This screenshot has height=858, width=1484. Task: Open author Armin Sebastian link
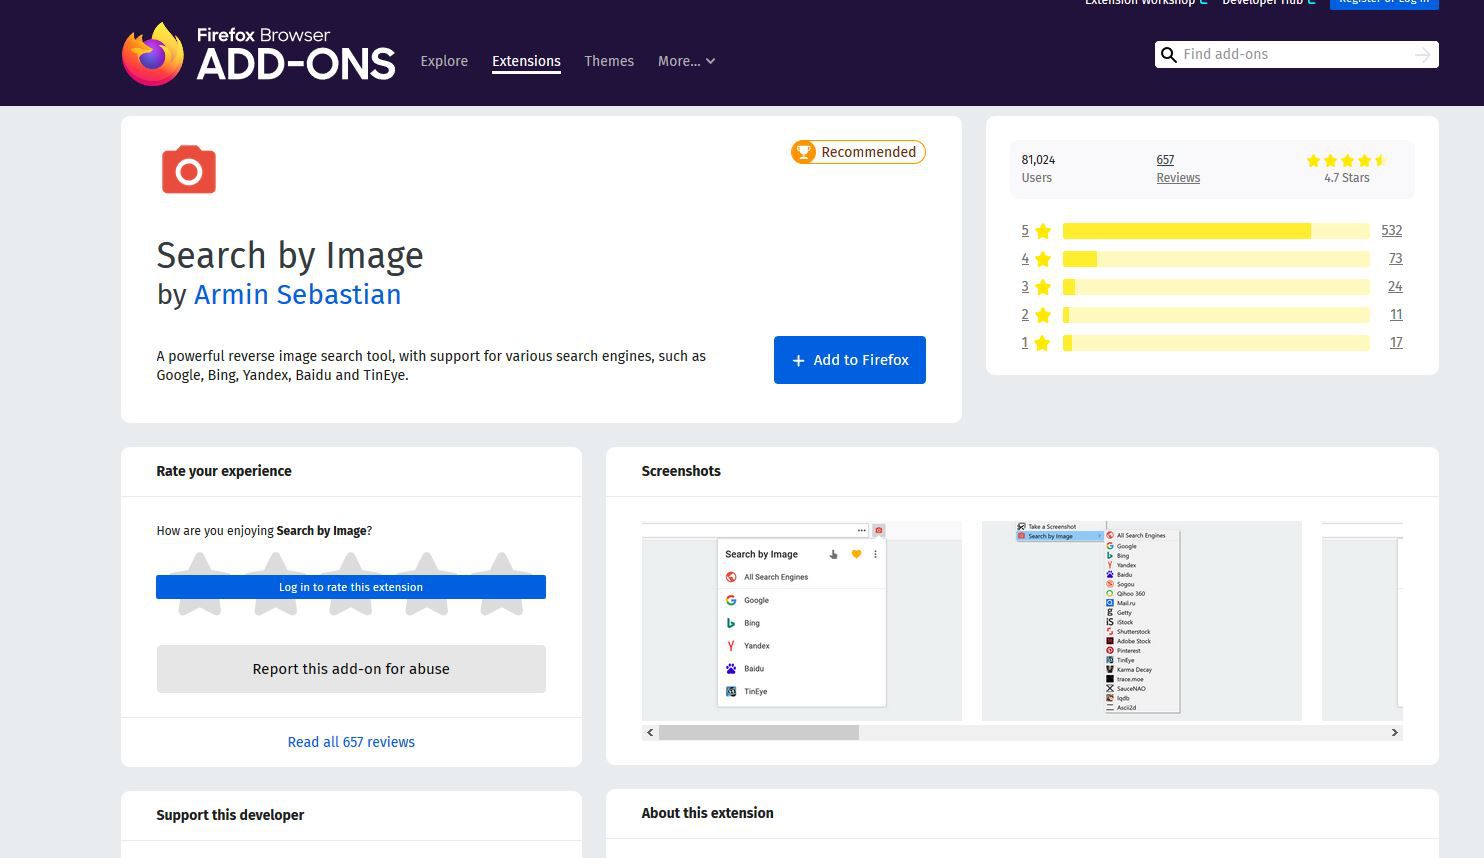[x=297, y=295]
